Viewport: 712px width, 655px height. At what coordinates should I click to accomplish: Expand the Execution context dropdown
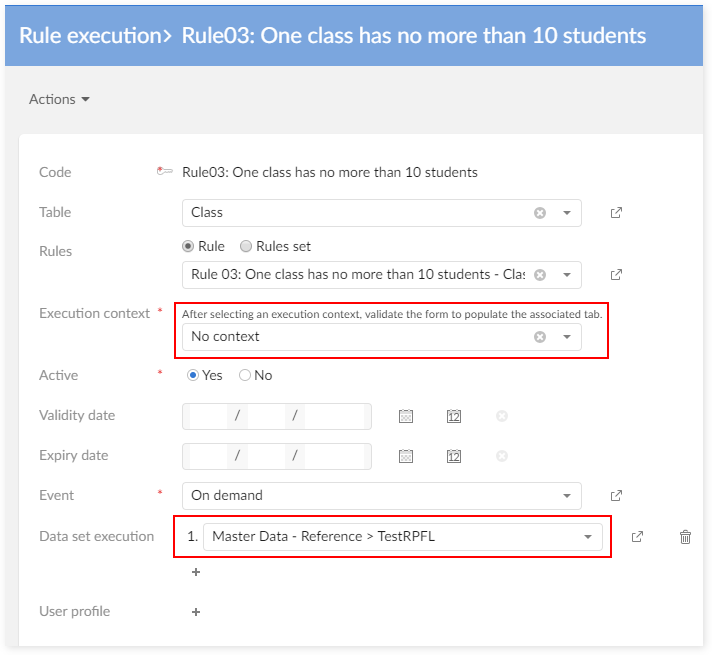click(x=566, y=337)
